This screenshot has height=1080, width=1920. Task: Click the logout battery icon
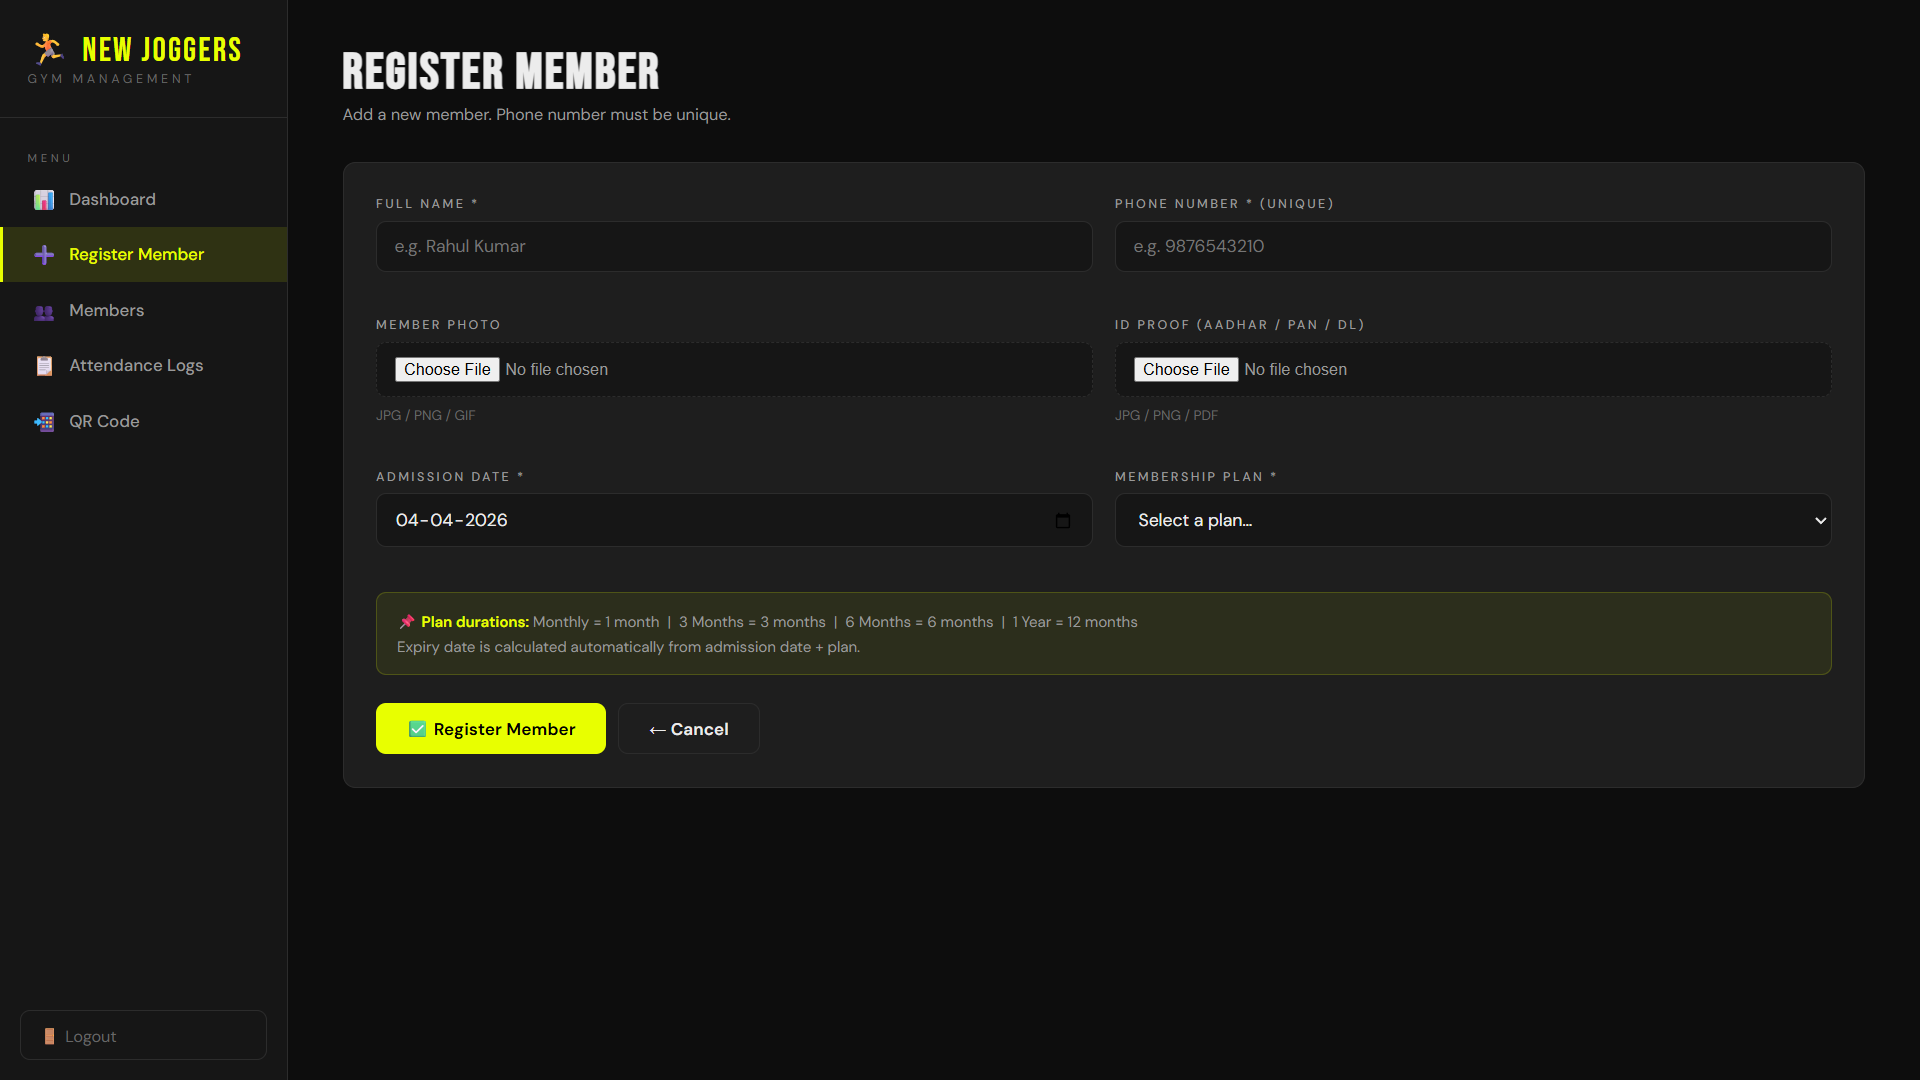50,1036
